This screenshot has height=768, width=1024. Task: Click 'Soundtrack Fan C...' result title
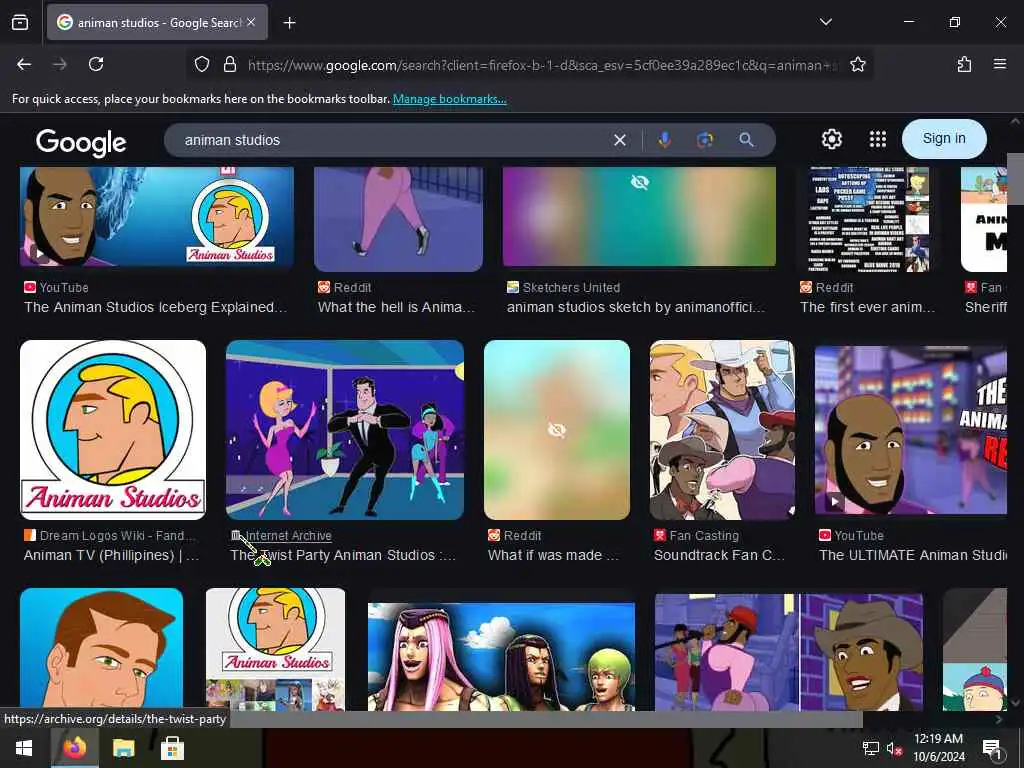coord(719,555)
